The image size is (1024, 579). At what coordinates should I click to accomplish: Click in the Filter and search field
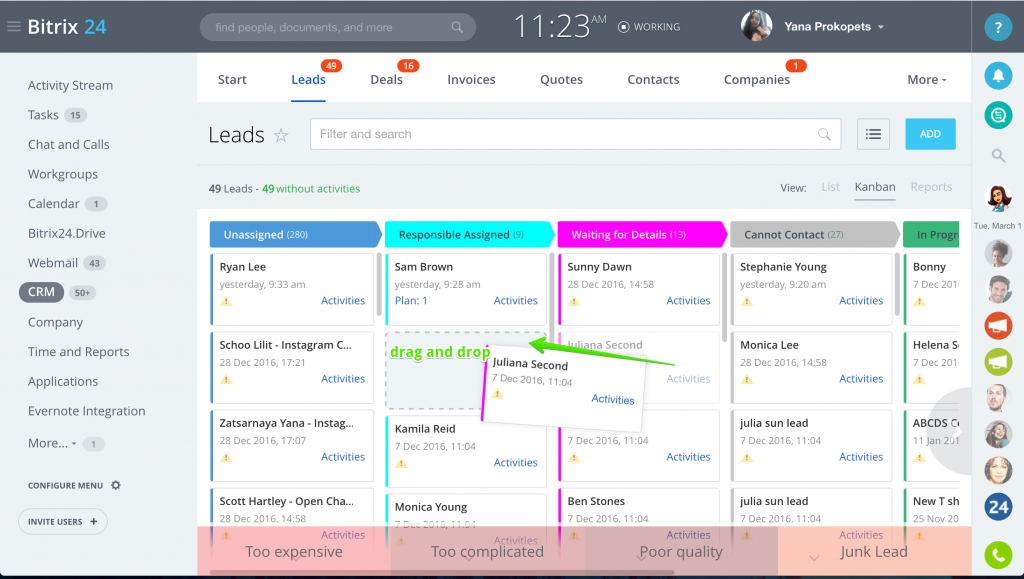click(575, 134)
